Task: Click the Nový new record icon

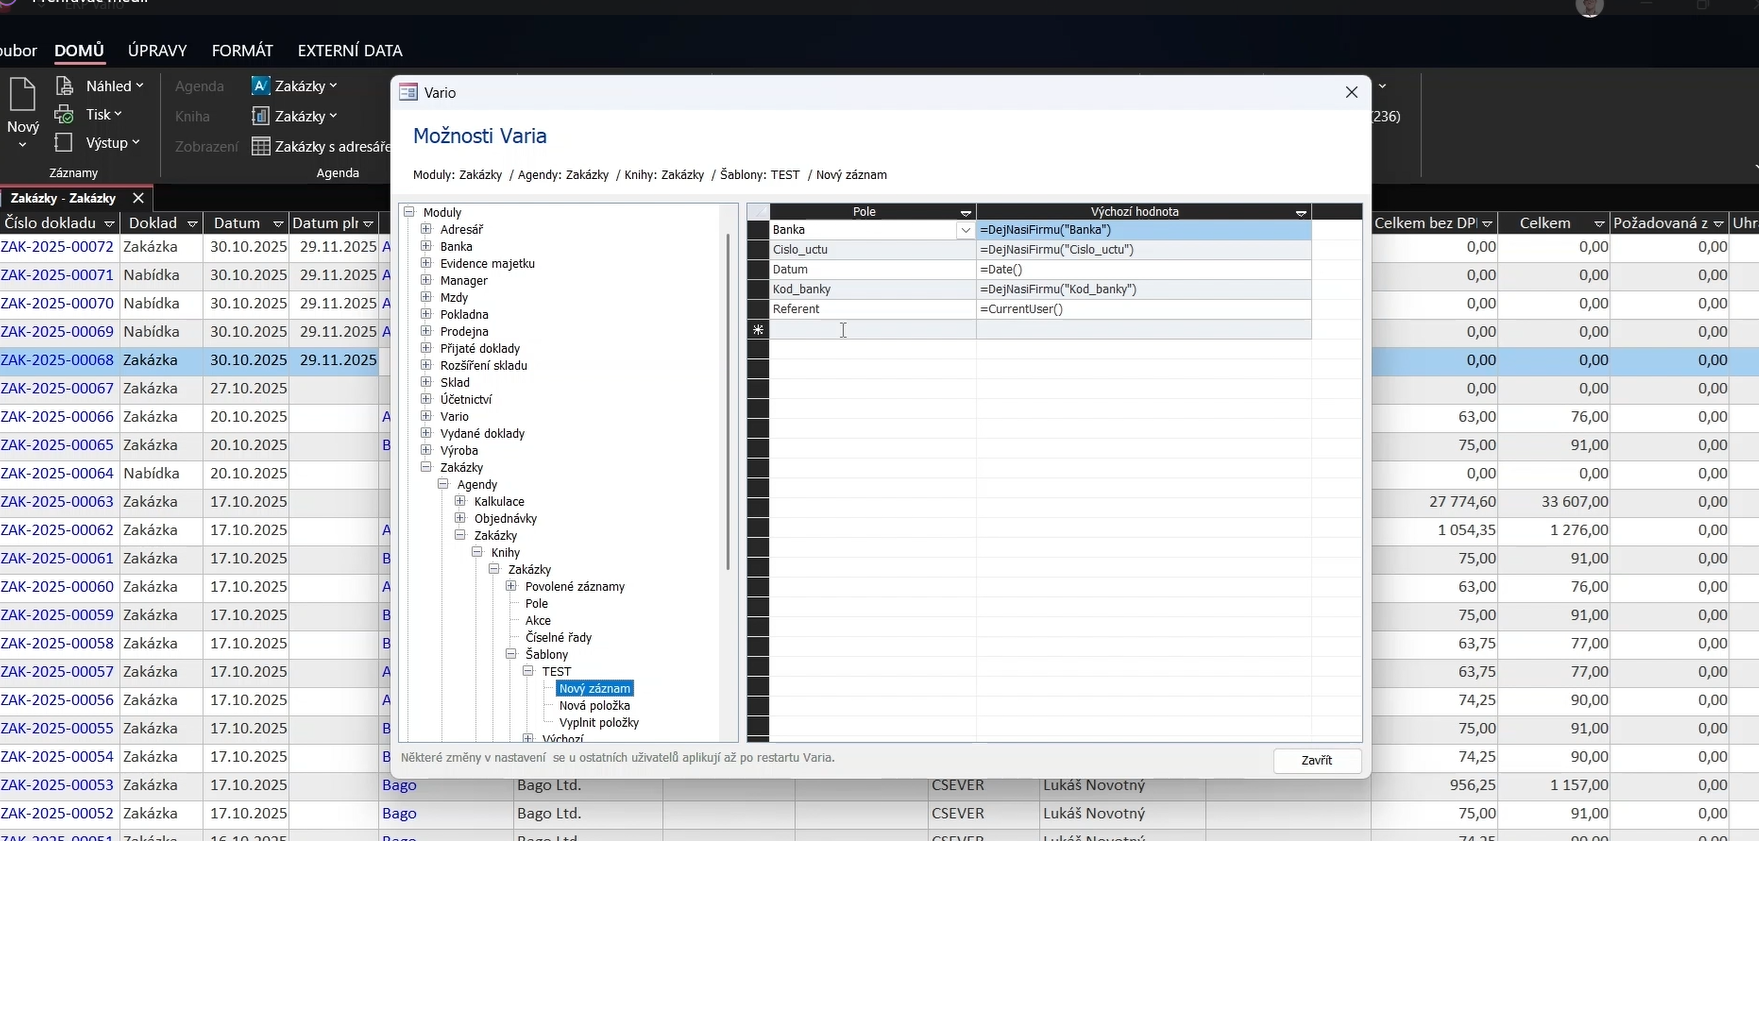Action: 22,96
